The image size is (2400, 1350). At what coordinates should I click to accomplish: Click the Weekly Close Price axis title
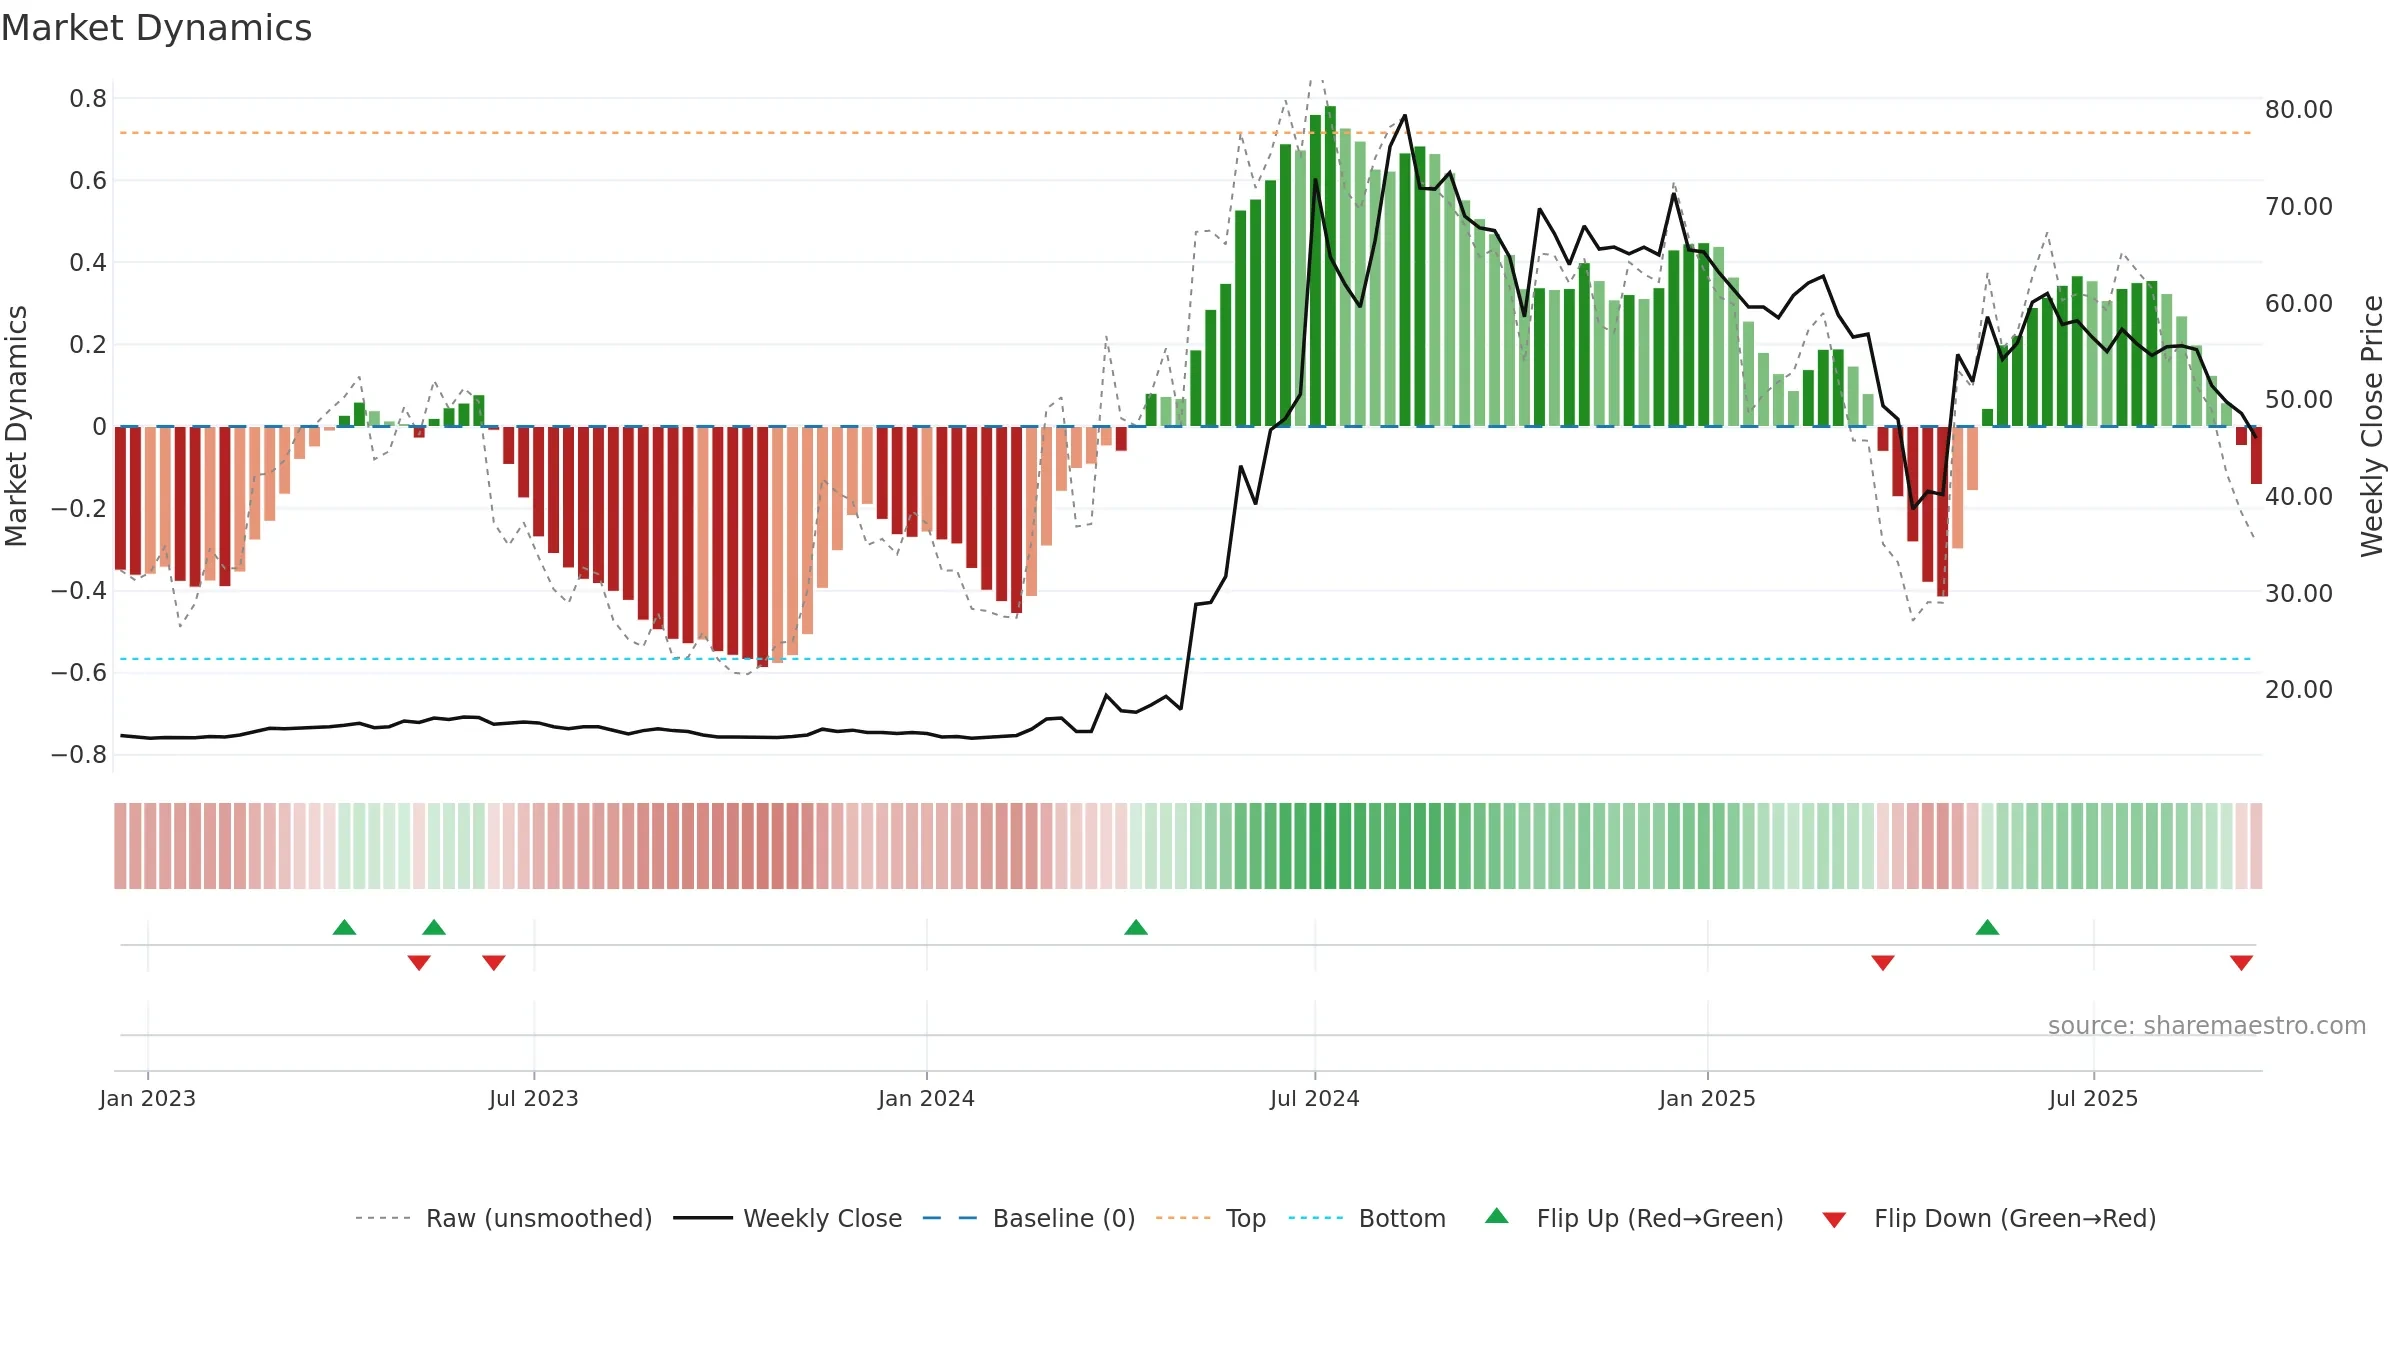point(2372,426)
